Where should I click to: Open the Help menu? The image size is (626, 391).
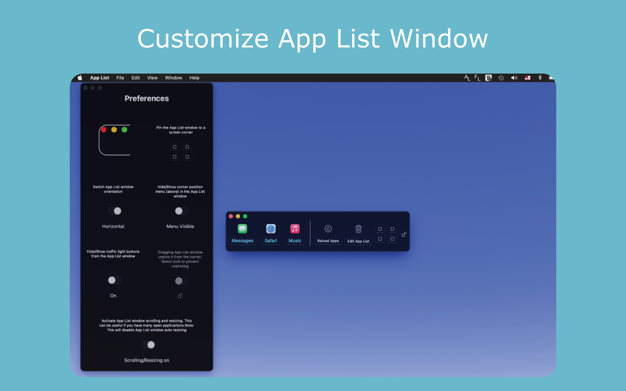pos(194,78)
